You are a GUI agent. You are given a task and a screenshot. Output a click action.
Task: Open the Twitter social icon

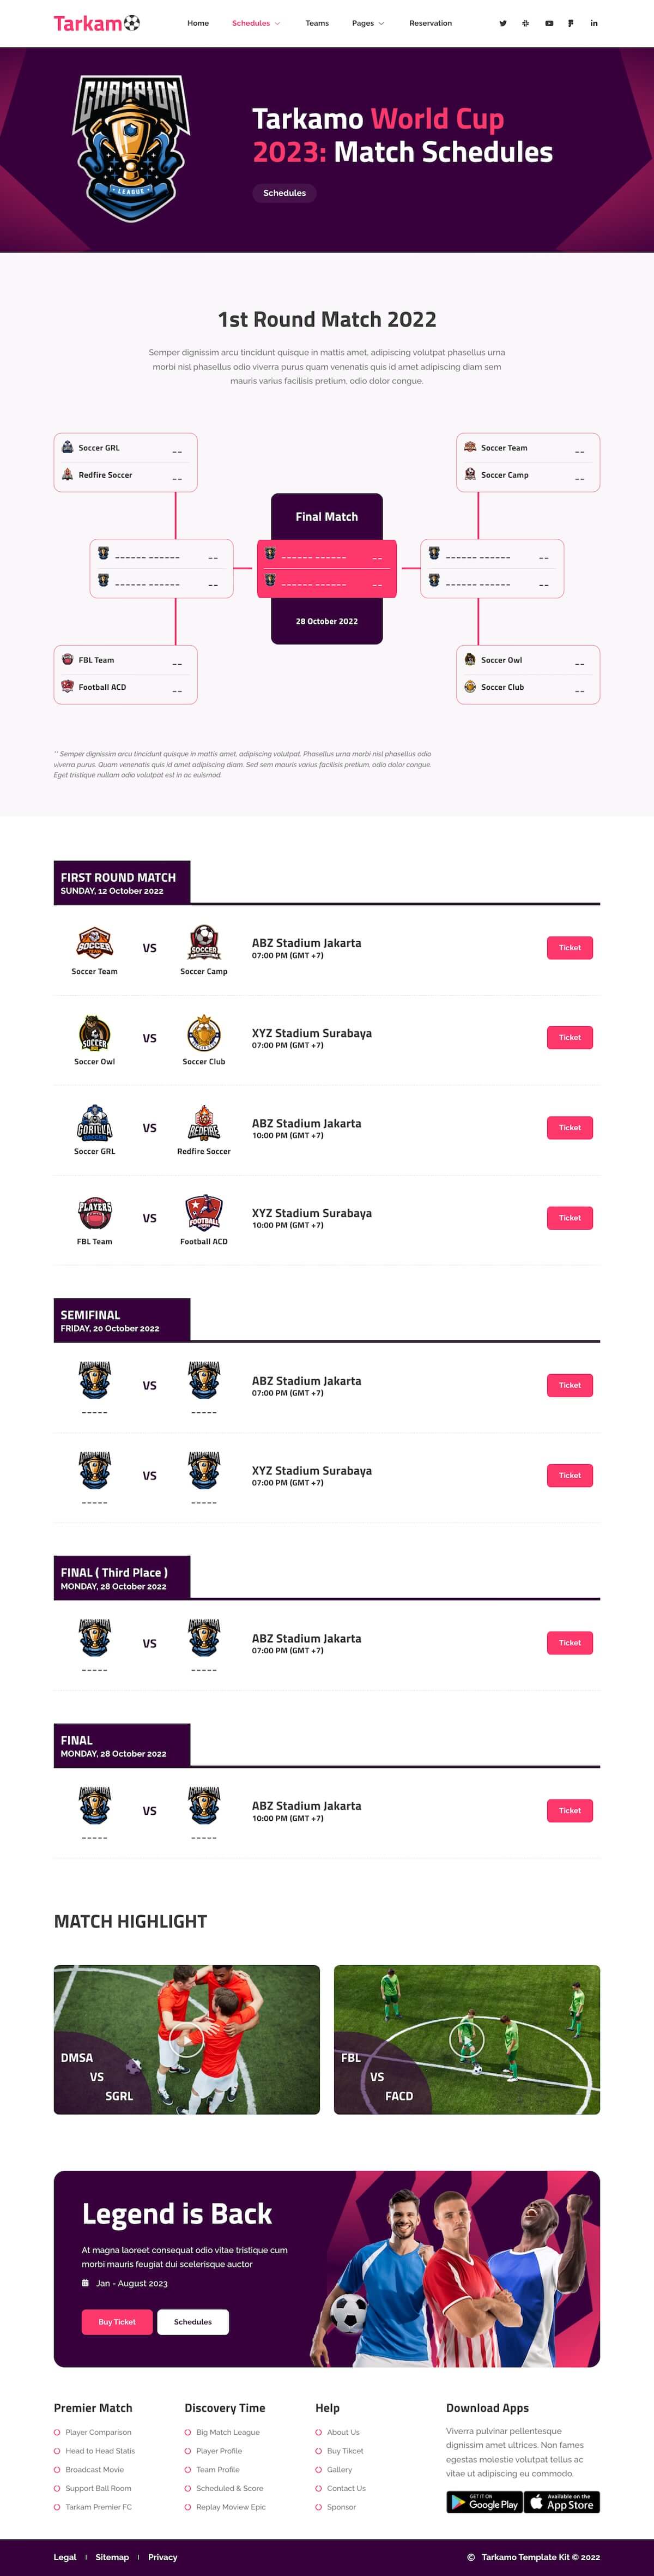504,23
